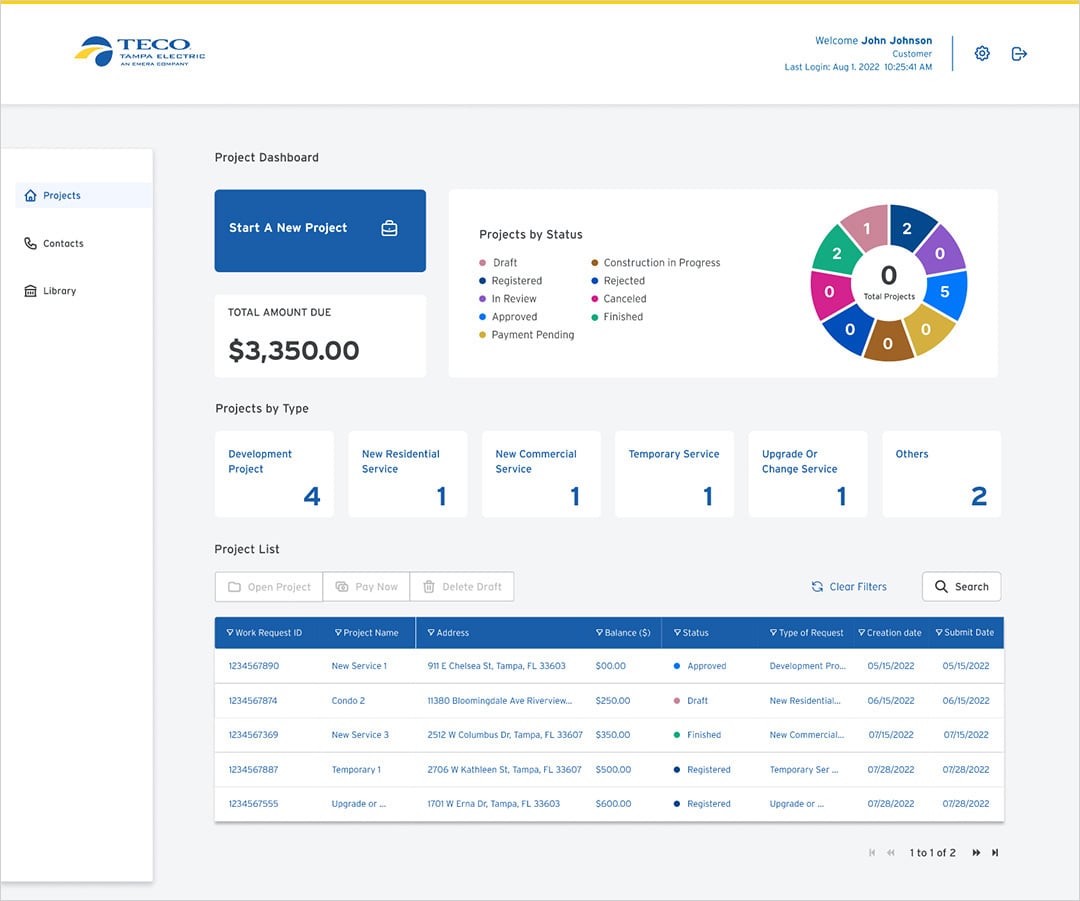The image size is (1080, 901).
Task: Select the Others project type card
Action: pos(941,474)
